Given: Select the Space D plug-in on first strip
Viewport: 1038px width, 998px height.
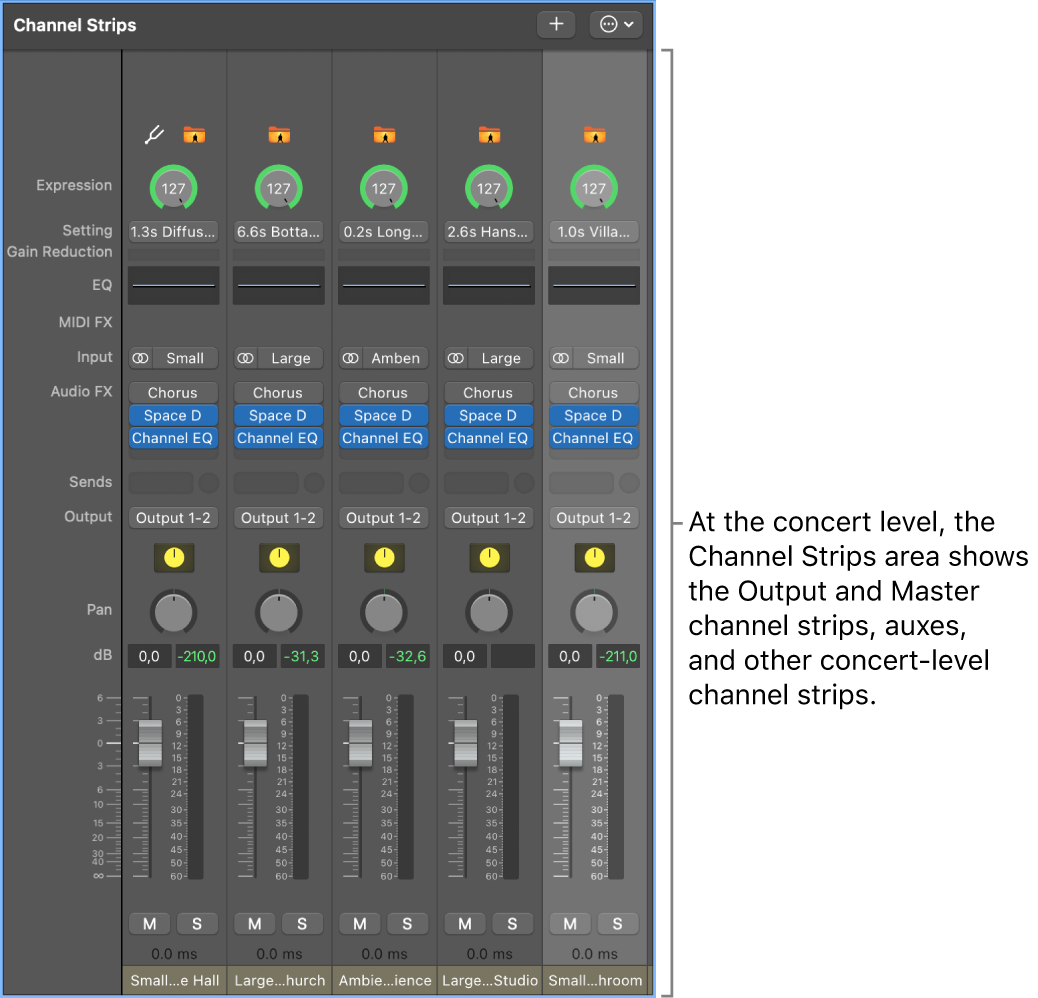Looking at the screenshot, I should click(173, 416).
